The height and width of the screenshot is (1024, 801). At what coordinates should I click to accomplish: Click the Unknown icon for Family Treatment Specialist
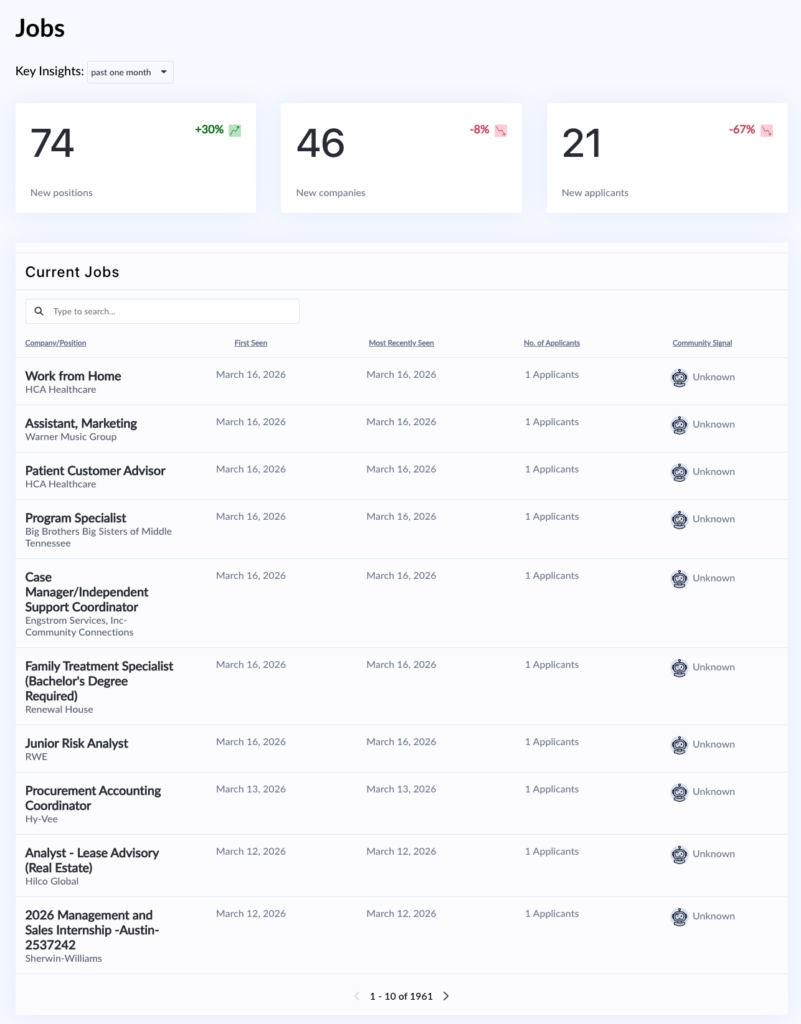pyautogui.click(x=679, y=667)
